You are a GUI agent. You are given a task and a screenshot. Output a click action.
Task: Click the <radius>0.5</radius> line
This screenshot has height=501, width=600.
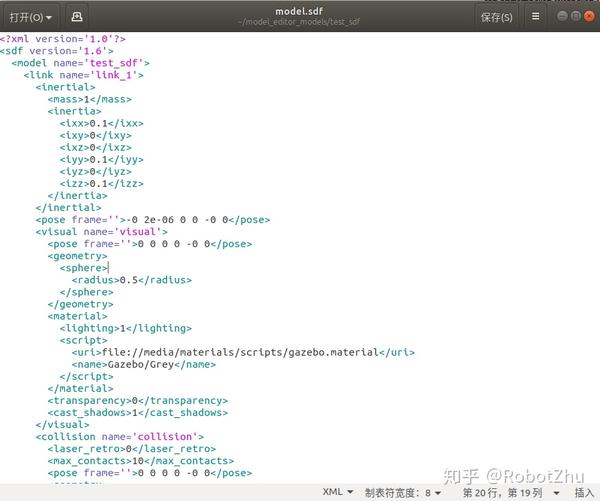(132, 280)
